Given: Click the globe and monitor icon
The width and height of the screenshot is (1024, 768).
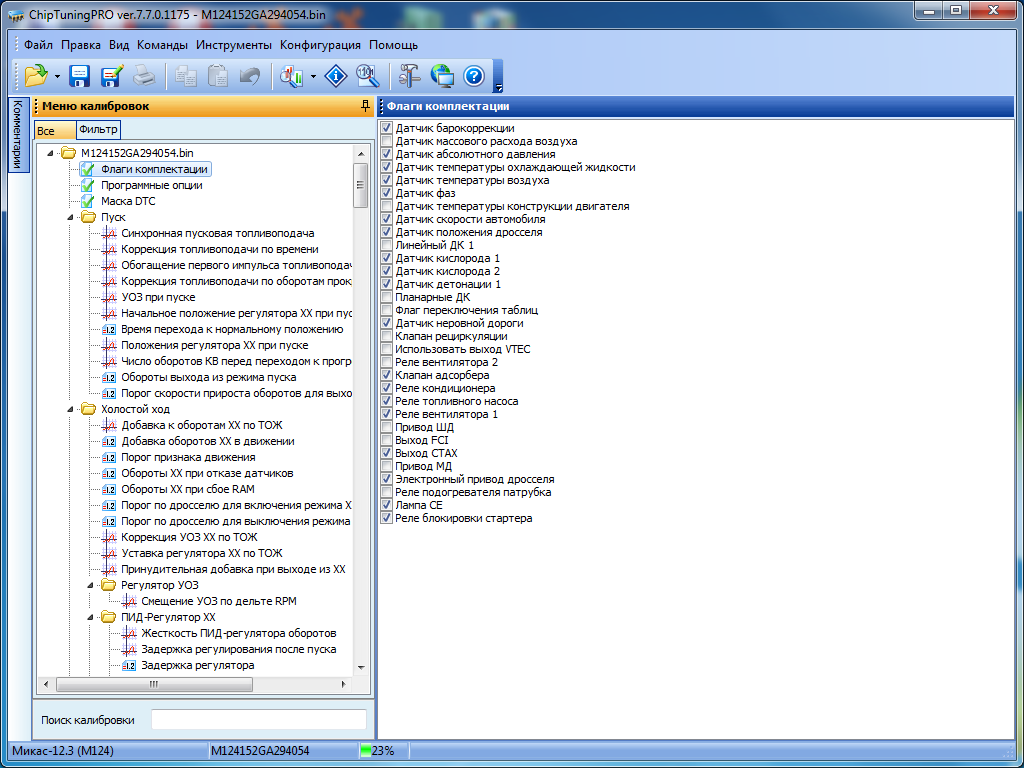Looking at the screenshot, I should click(x=442, y=75).
